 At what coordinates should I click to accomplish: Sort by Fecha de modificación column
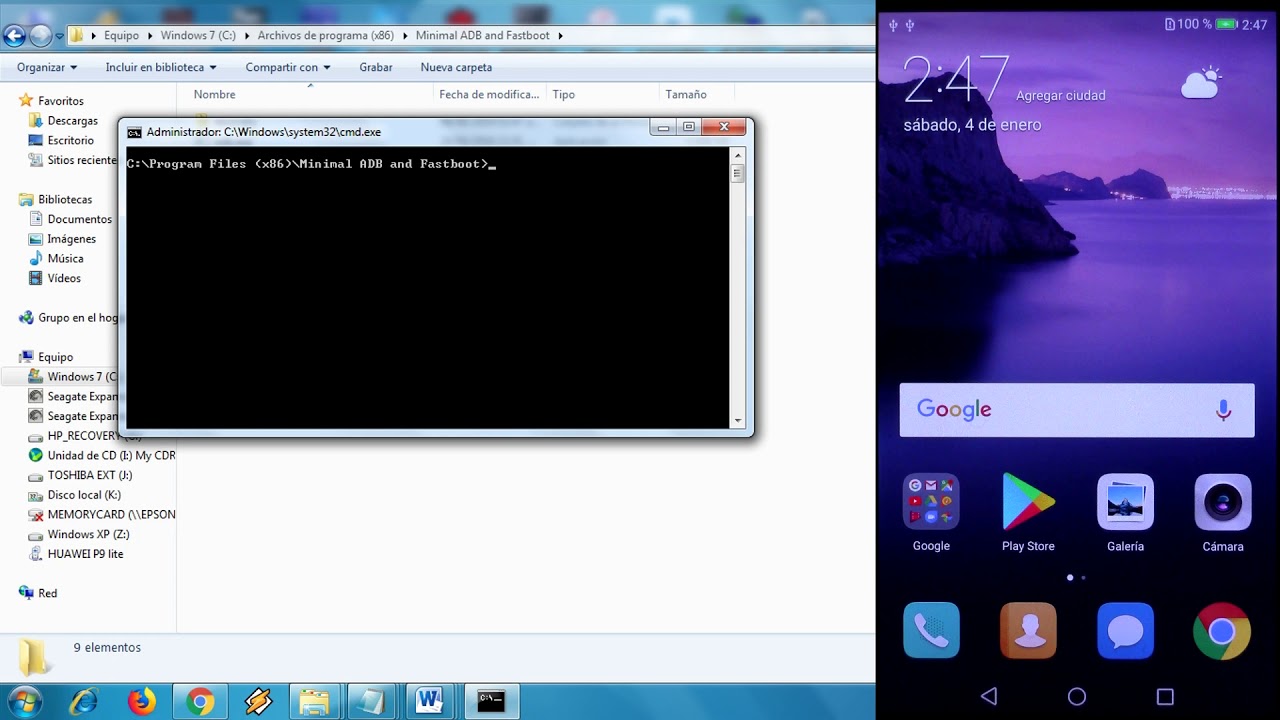[489, 94]
